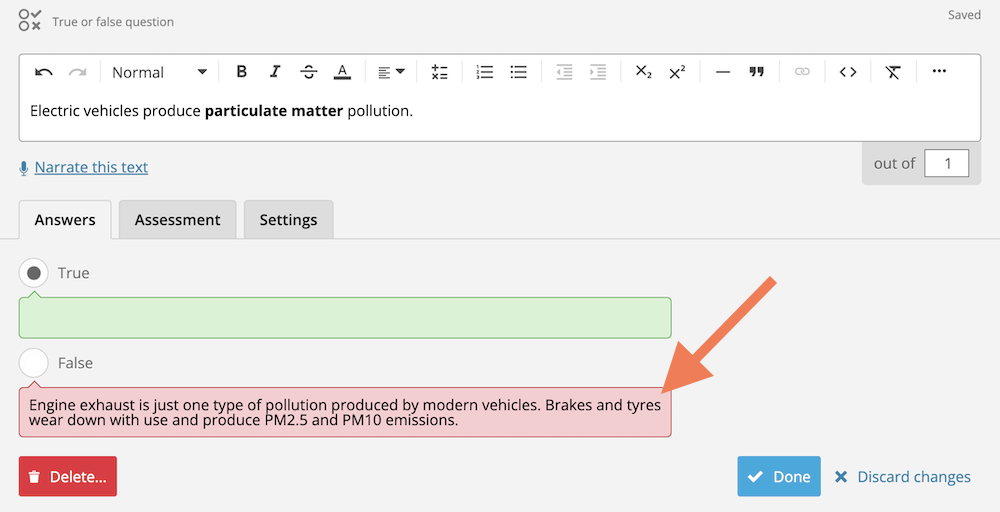Edit the red False feedback text
Screen dimensions: 1000x512
(345, 412)
